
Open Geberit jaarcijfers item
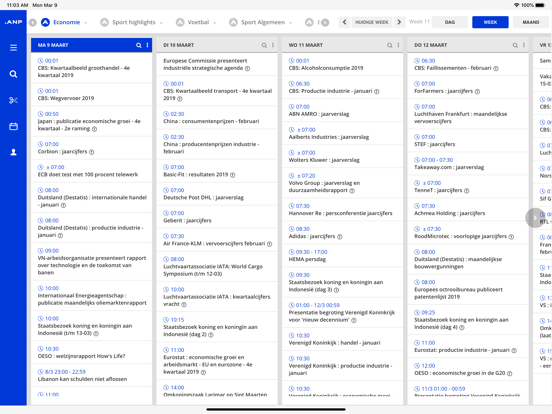point(217,217)
